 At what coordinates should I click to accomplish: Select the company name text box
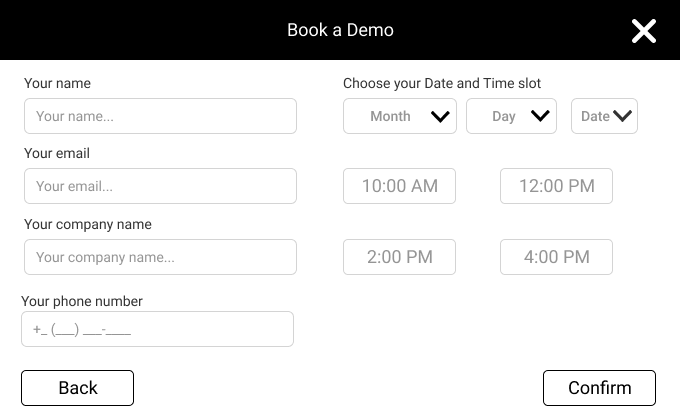tap(160, 257)
